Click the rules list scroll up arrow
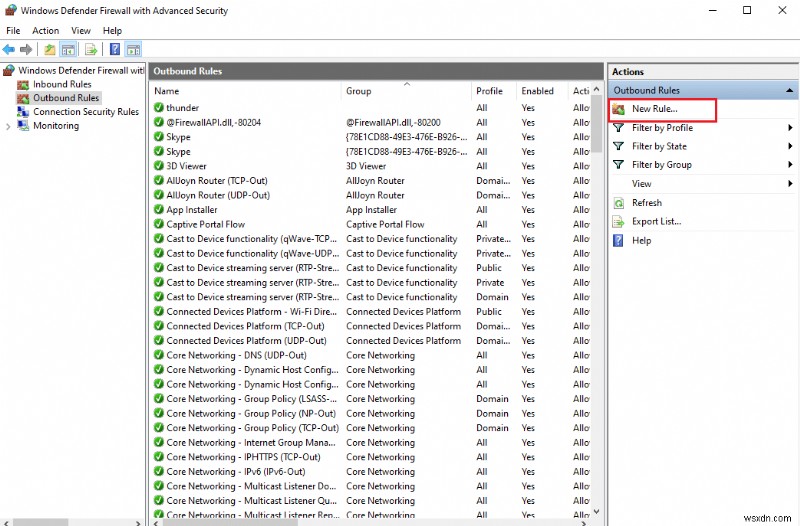This screenshot has width=800, height=526. coord(596,90)
